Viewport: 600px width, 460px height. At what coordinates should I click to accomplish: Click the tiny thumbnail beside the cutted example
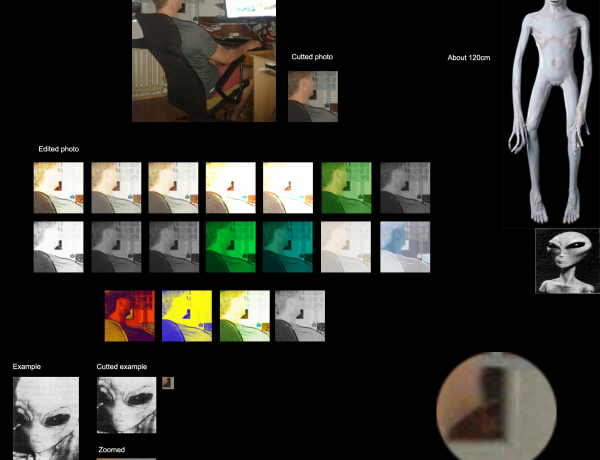pyautogui.click(x=168, y=383)
